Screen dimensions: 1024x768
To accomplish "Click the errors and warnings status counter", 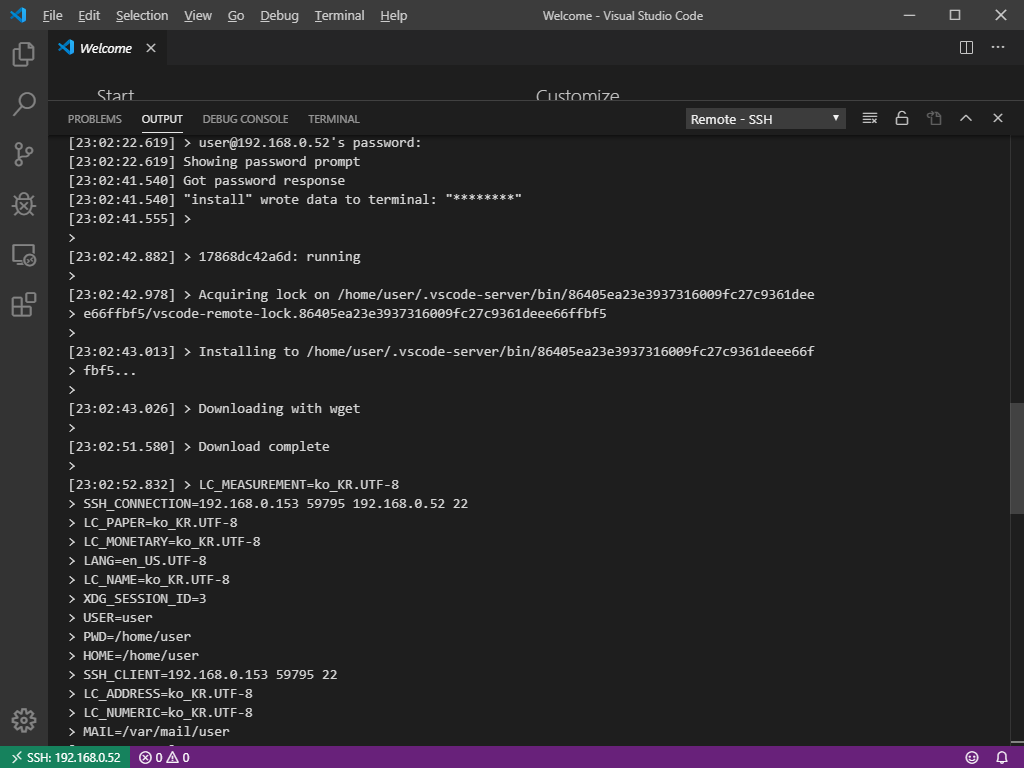I will [x=165, y=758].
